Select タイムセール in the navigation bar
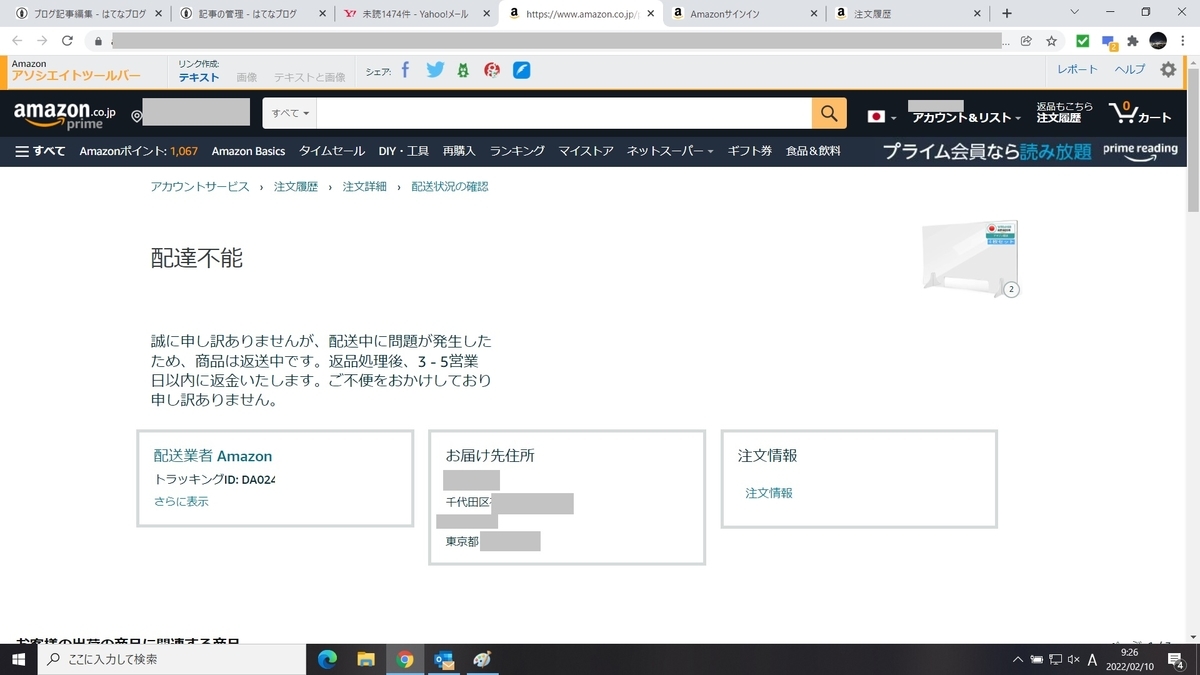Screen dimensions: 1200x675 click(331, 150)
